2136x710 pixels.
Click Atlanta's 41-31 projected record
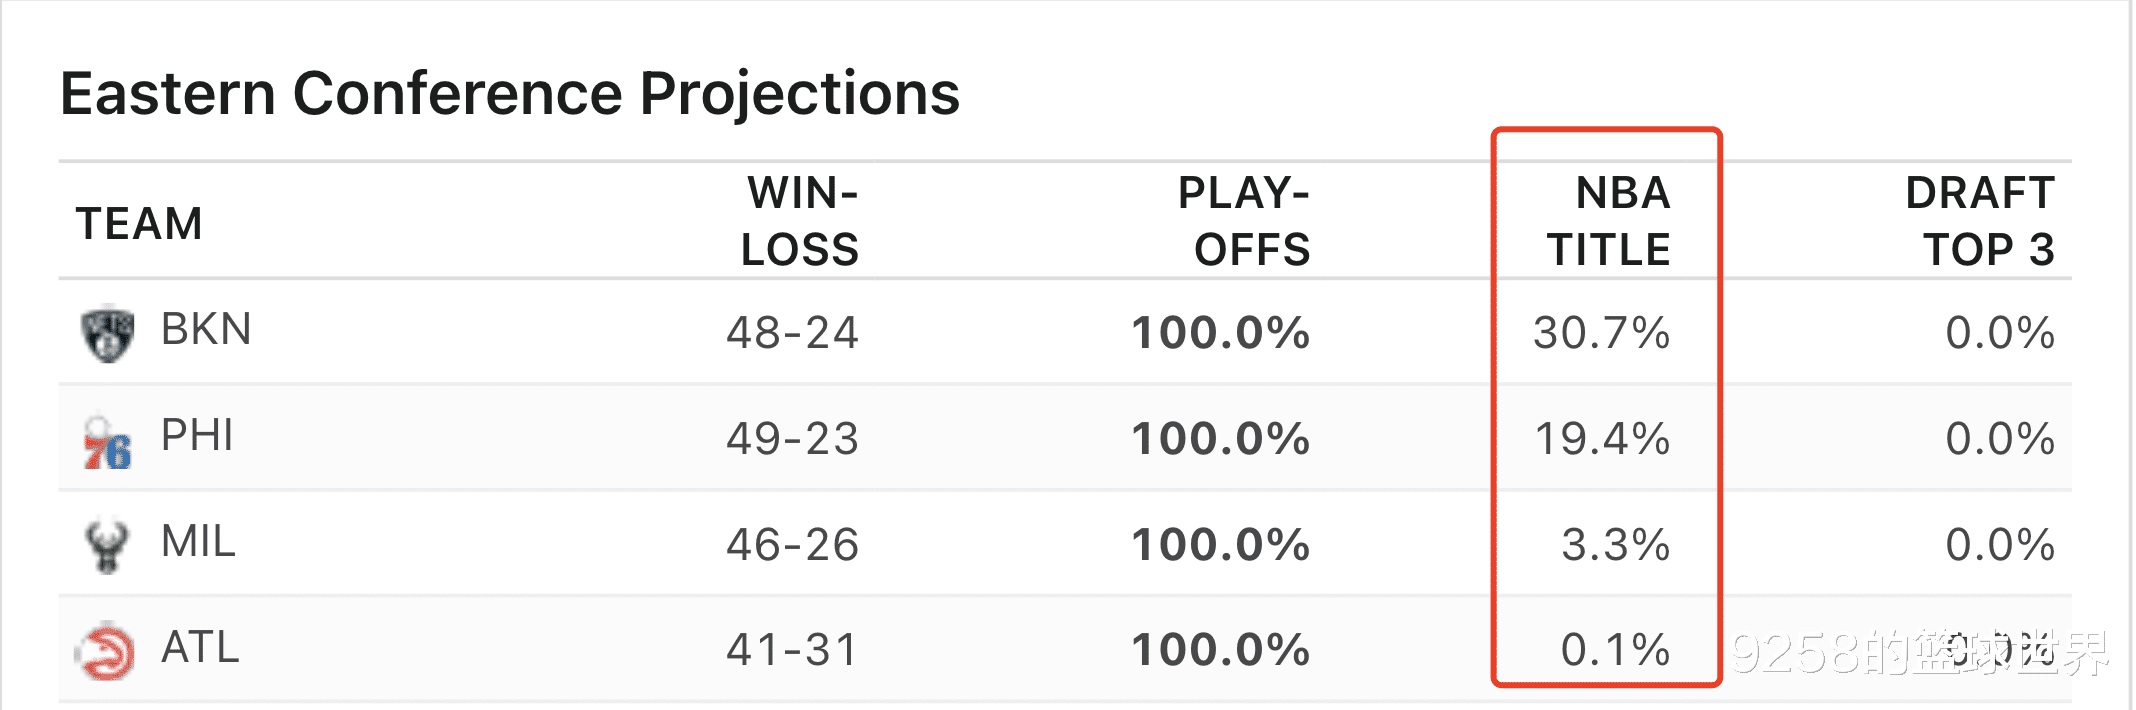coord(793,650)
